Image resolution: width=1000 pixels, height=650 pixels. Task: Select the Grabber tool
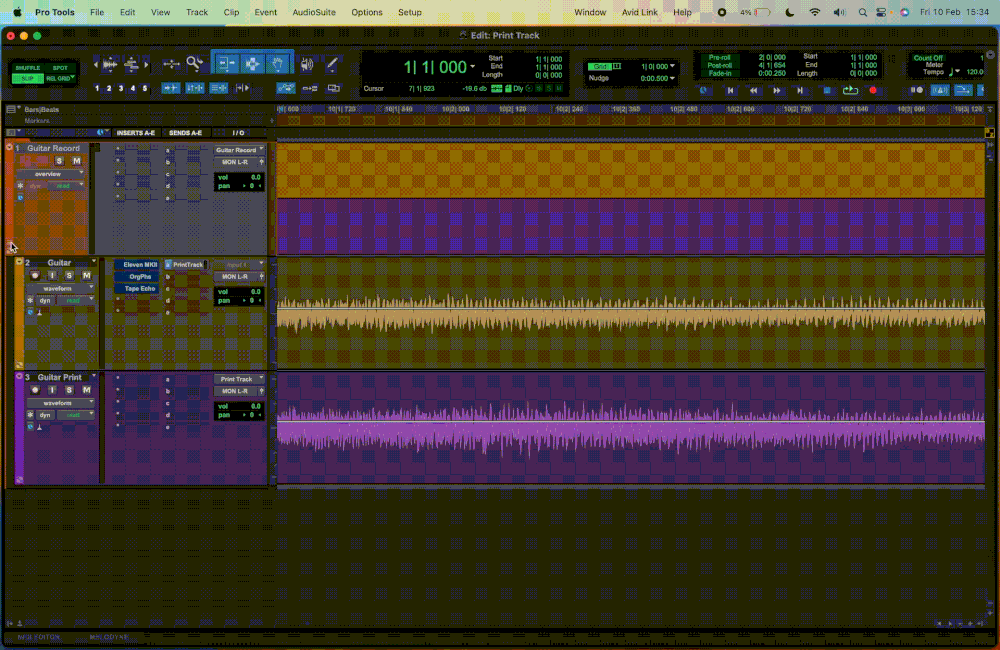coord(279,64)
